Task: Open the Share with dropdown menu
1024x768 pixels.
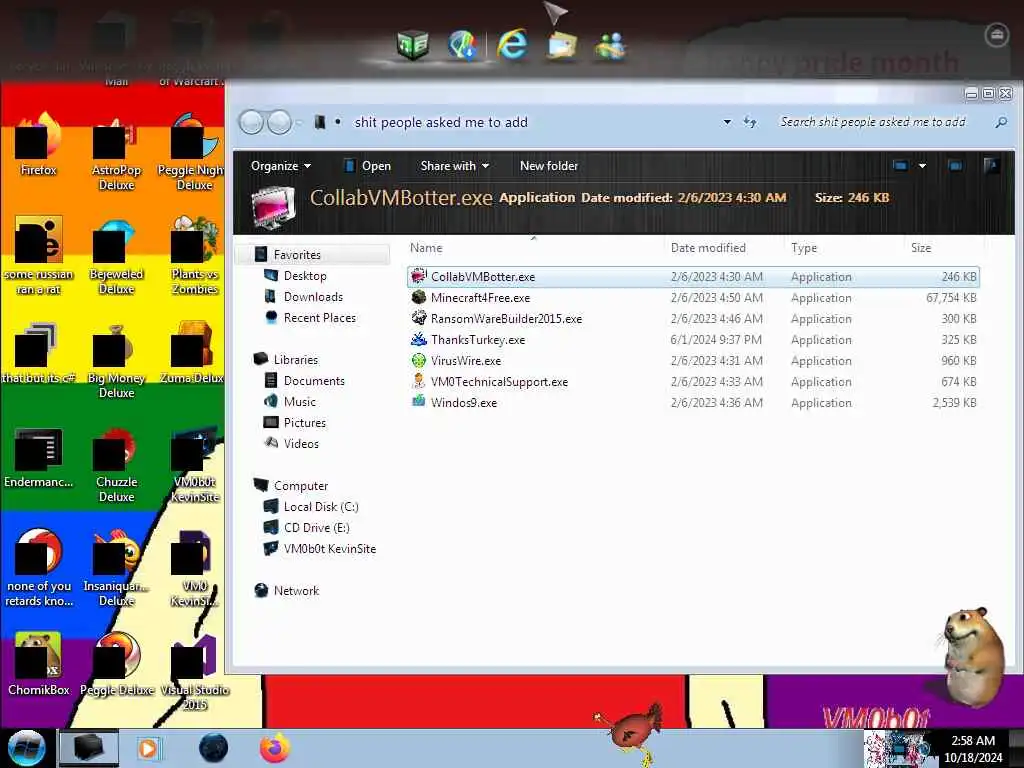Action: click(455, 166)
